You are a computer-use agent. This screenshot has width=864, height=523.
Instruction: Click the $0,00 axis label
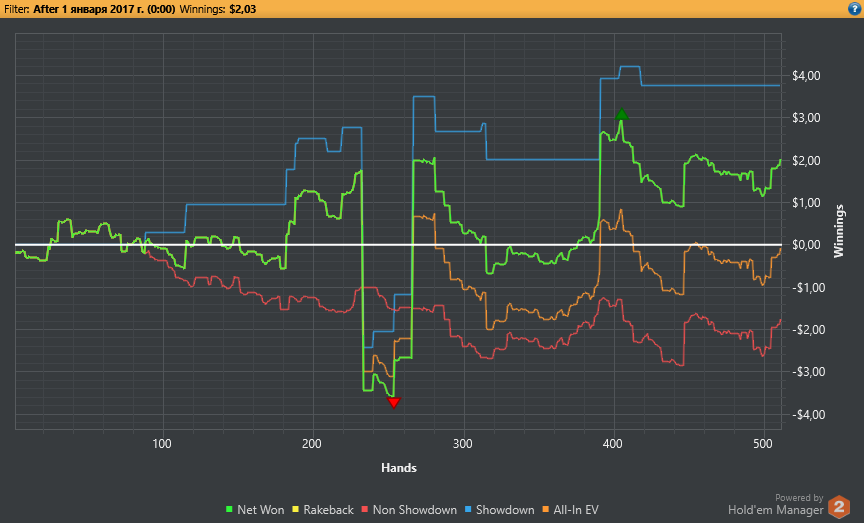[806, 245]
